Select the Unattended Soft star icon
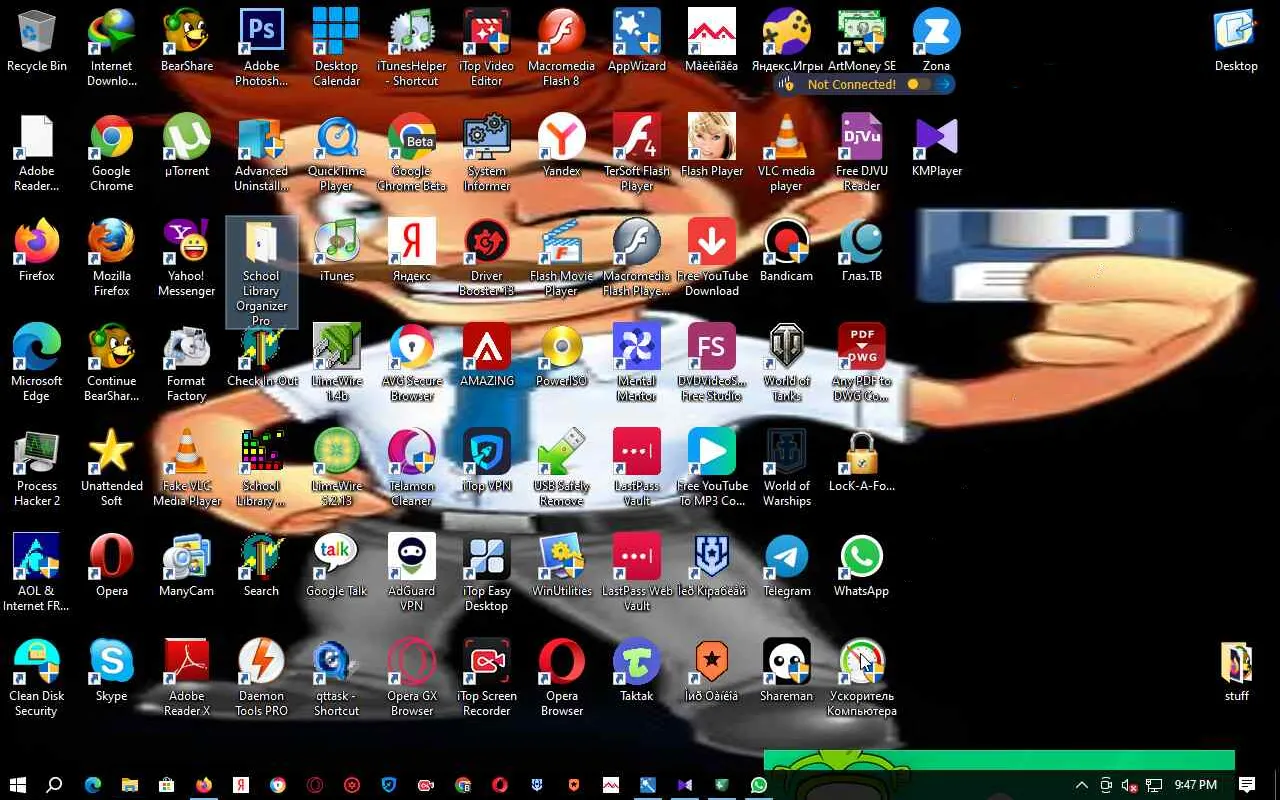The height and width of the screenshot is (800, 1280). (111, 468)
